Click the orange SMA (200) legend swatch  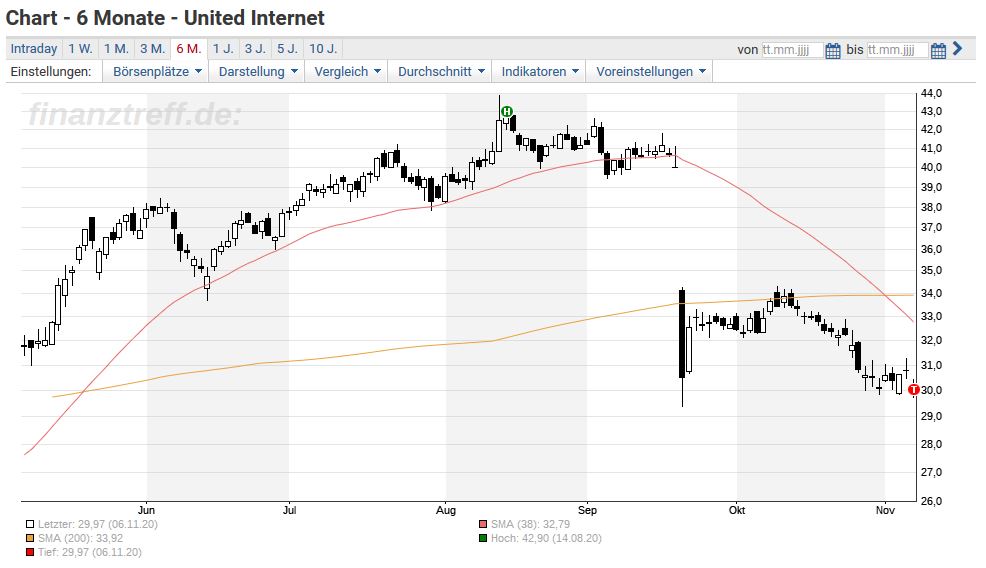30,538
